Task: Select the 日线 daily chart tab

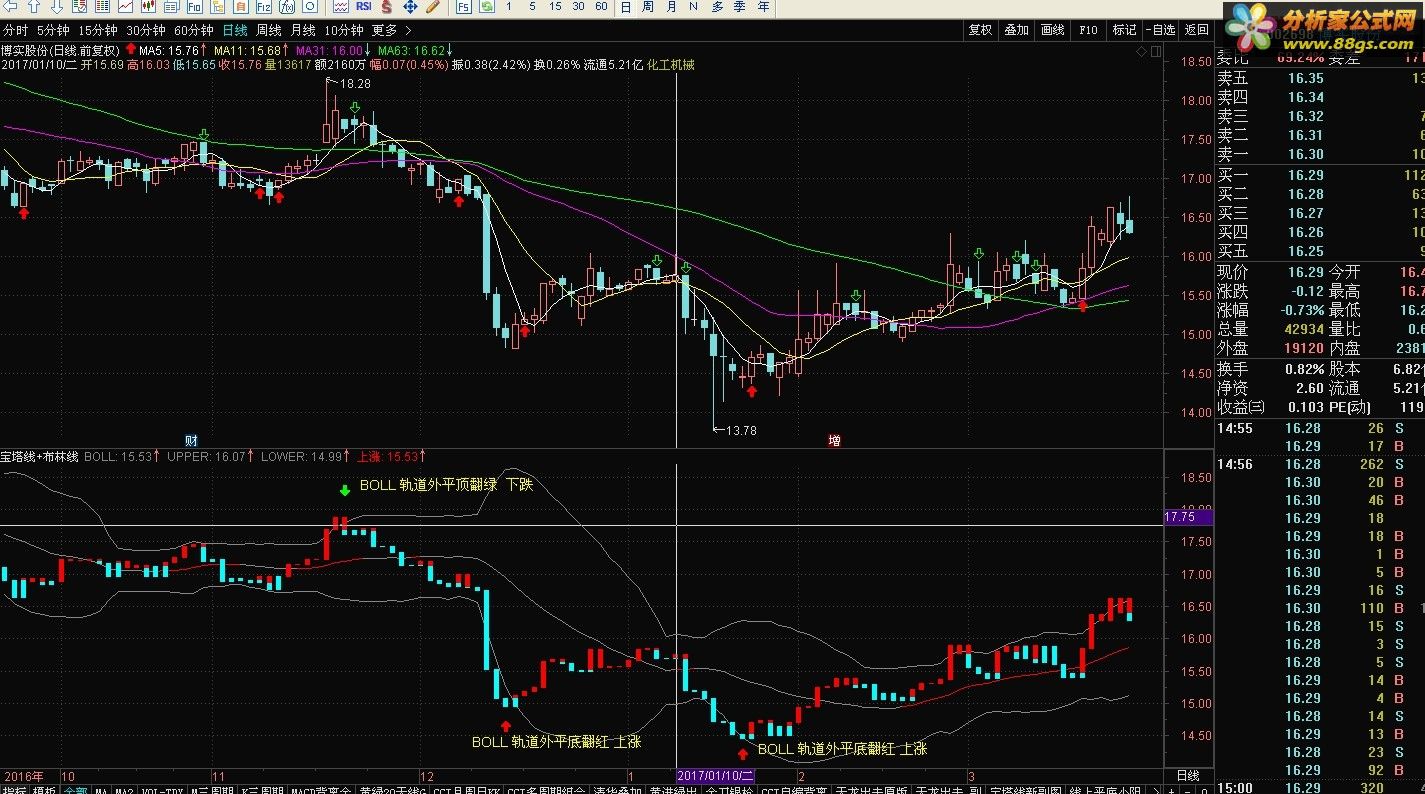Action: tap(235, 30)
